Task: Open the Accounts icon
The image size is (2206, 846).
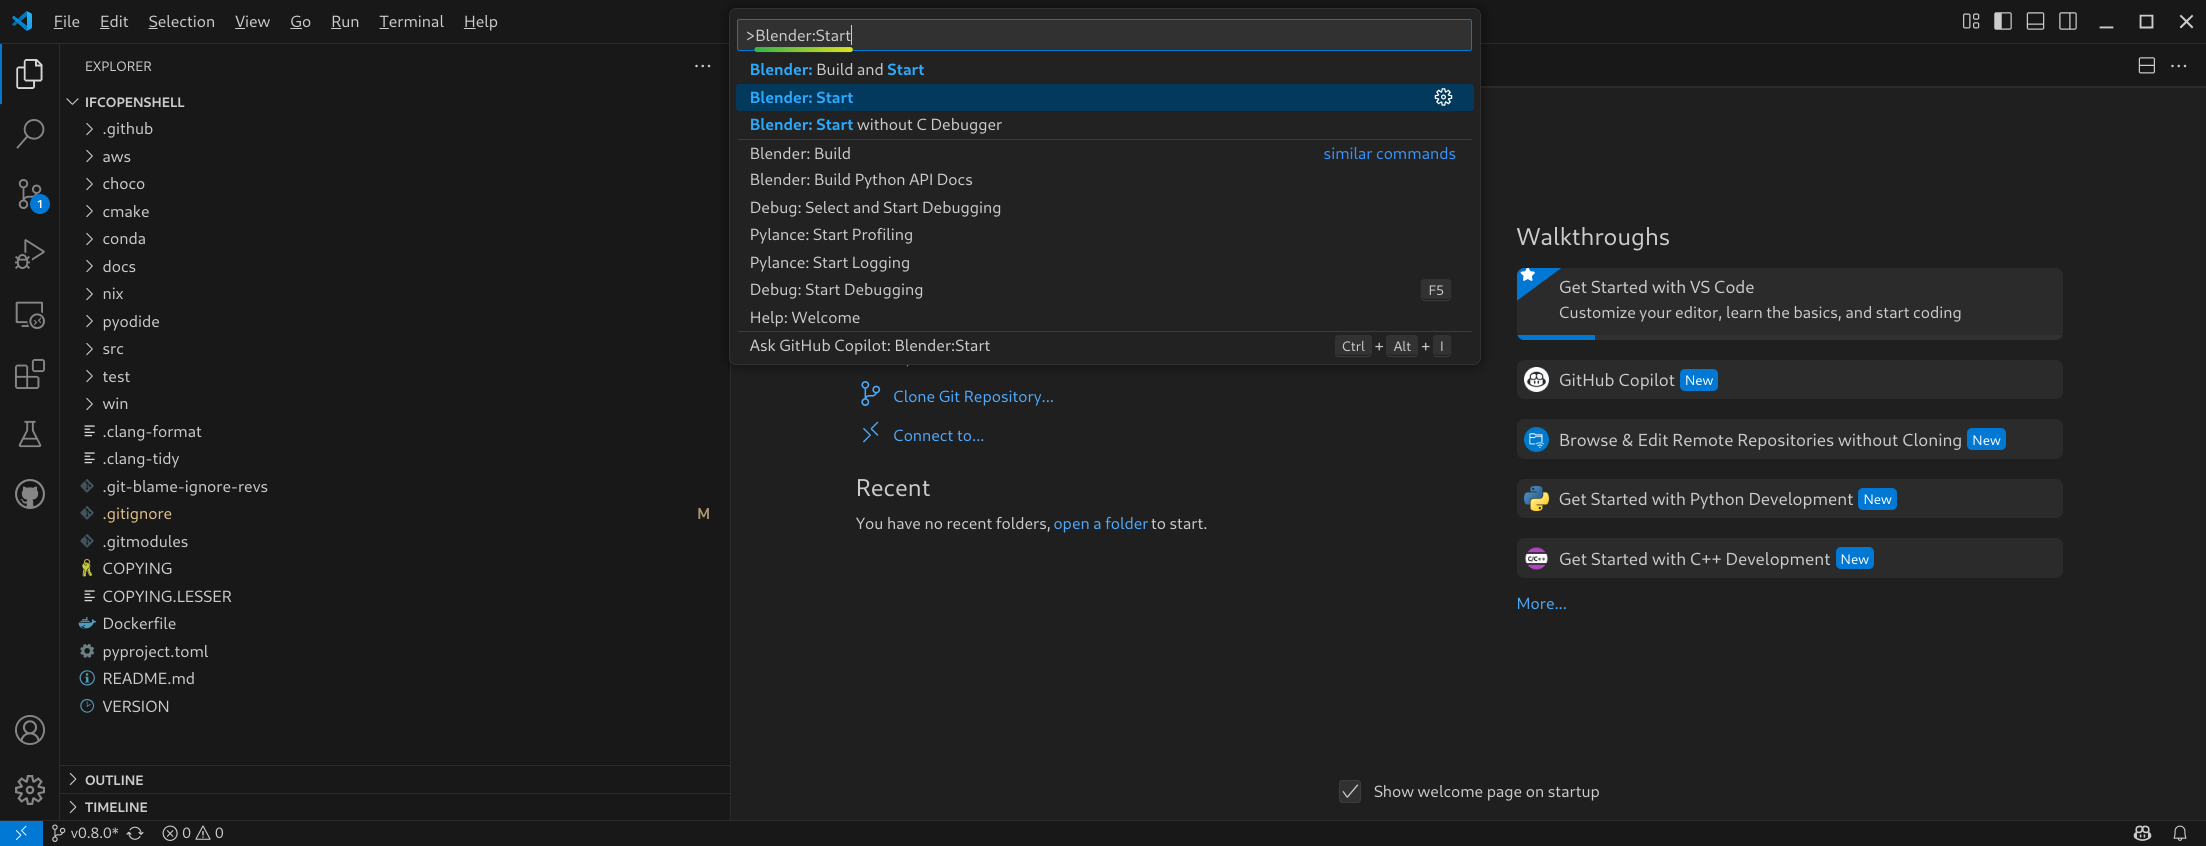Action: coord(30,731)
